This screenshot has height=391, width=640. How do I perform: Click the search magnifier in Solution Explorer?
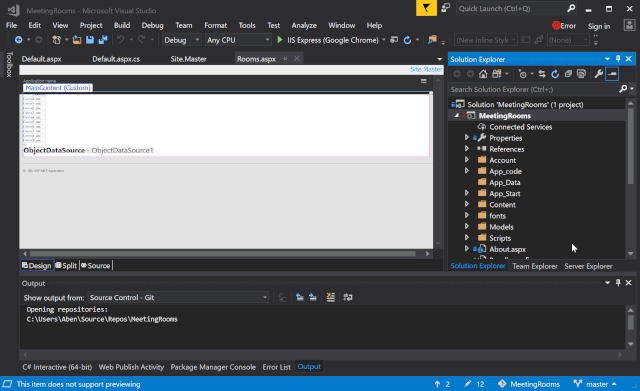[x=623, y=89]
